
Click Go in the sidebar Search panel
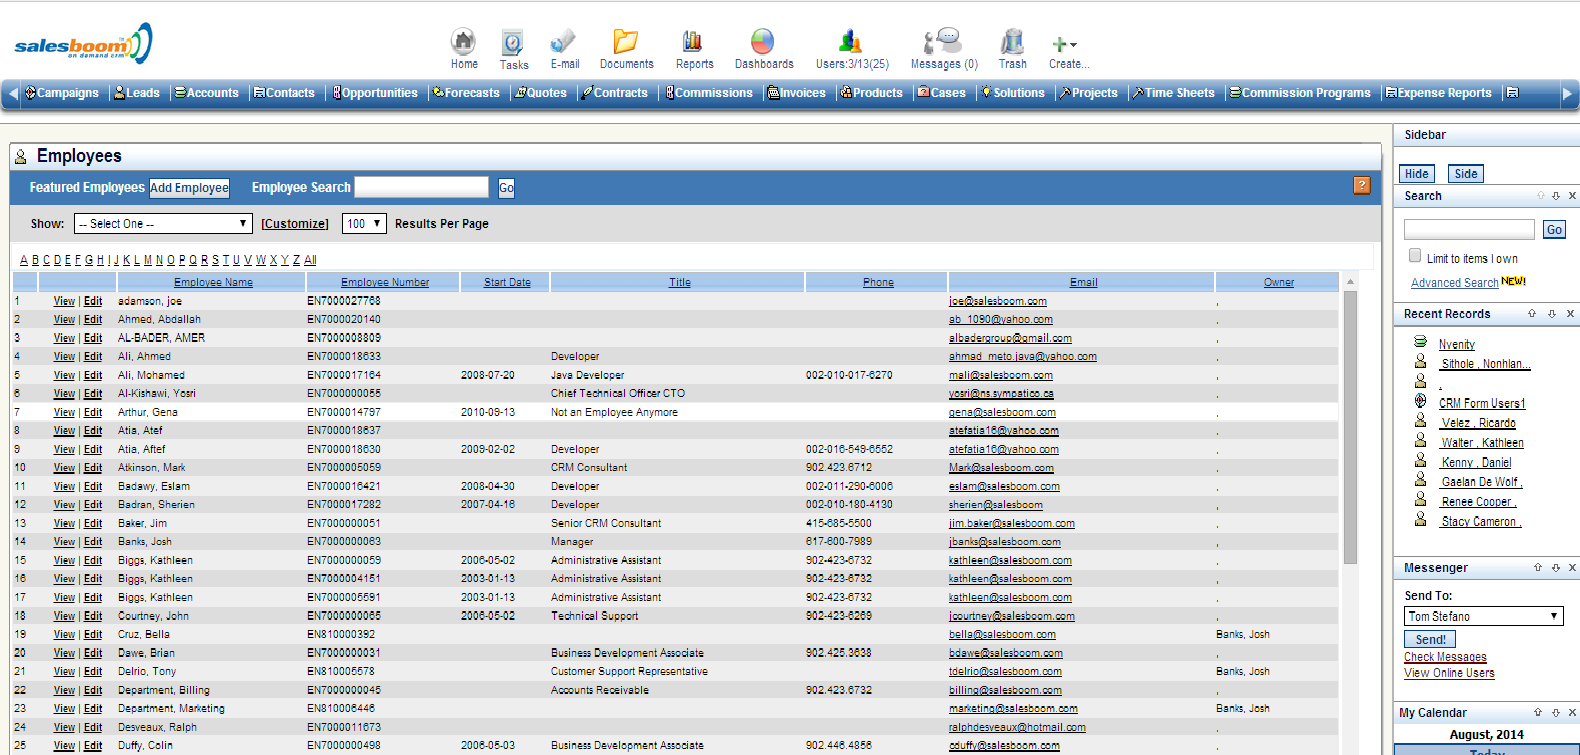(x=1554, y=230)
